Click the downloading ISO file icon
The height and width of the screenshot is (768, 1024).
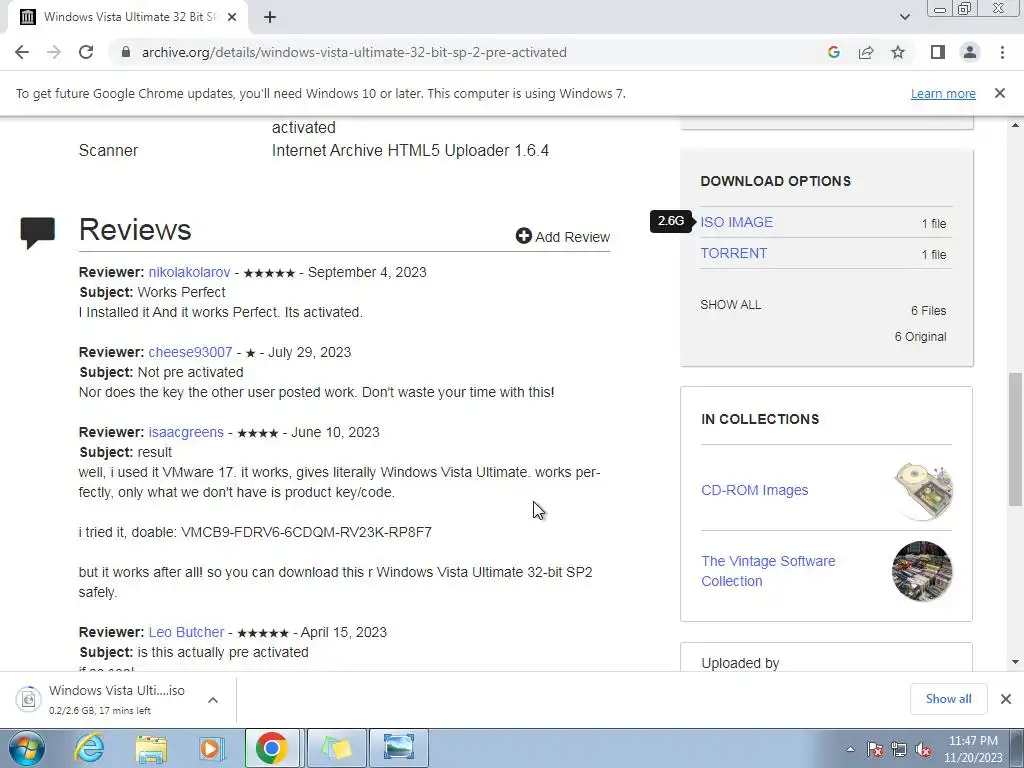click(28, 699)
